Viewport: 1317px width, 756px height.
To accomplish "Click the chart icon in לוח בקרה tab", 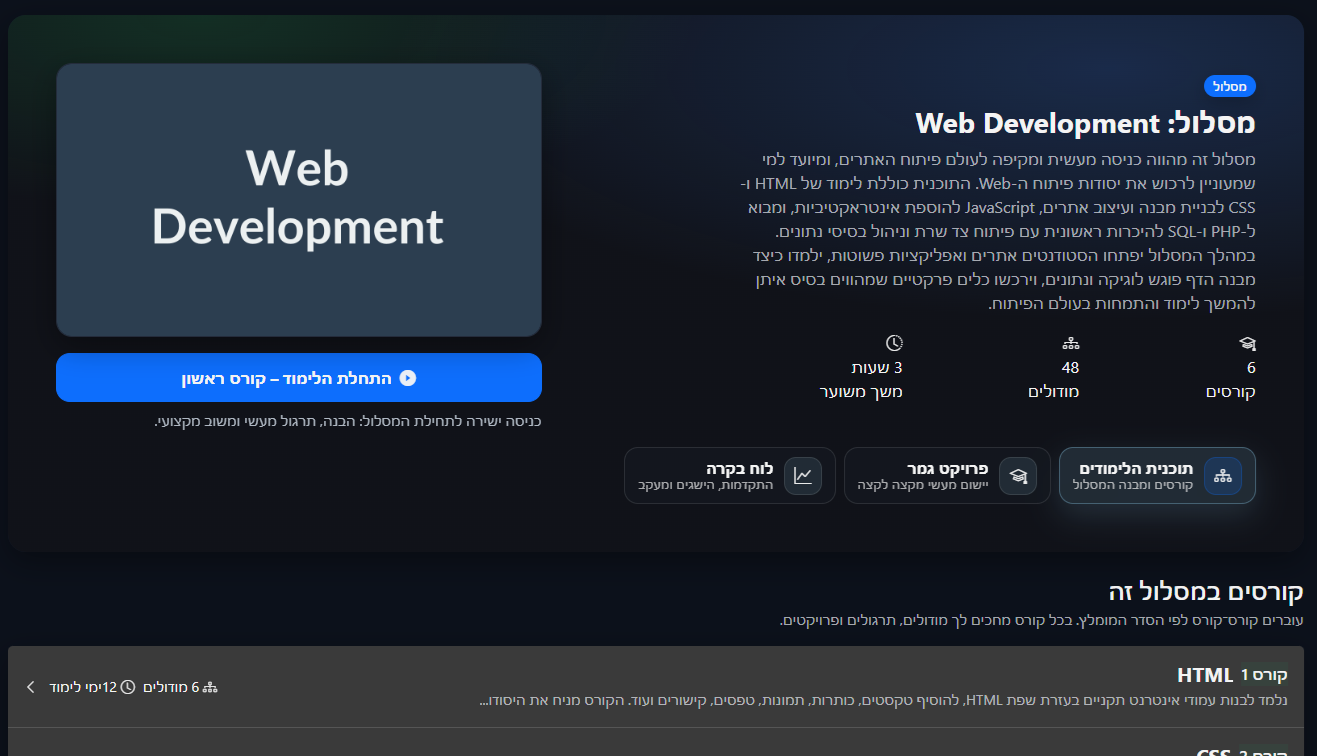I will pos(803,476).
